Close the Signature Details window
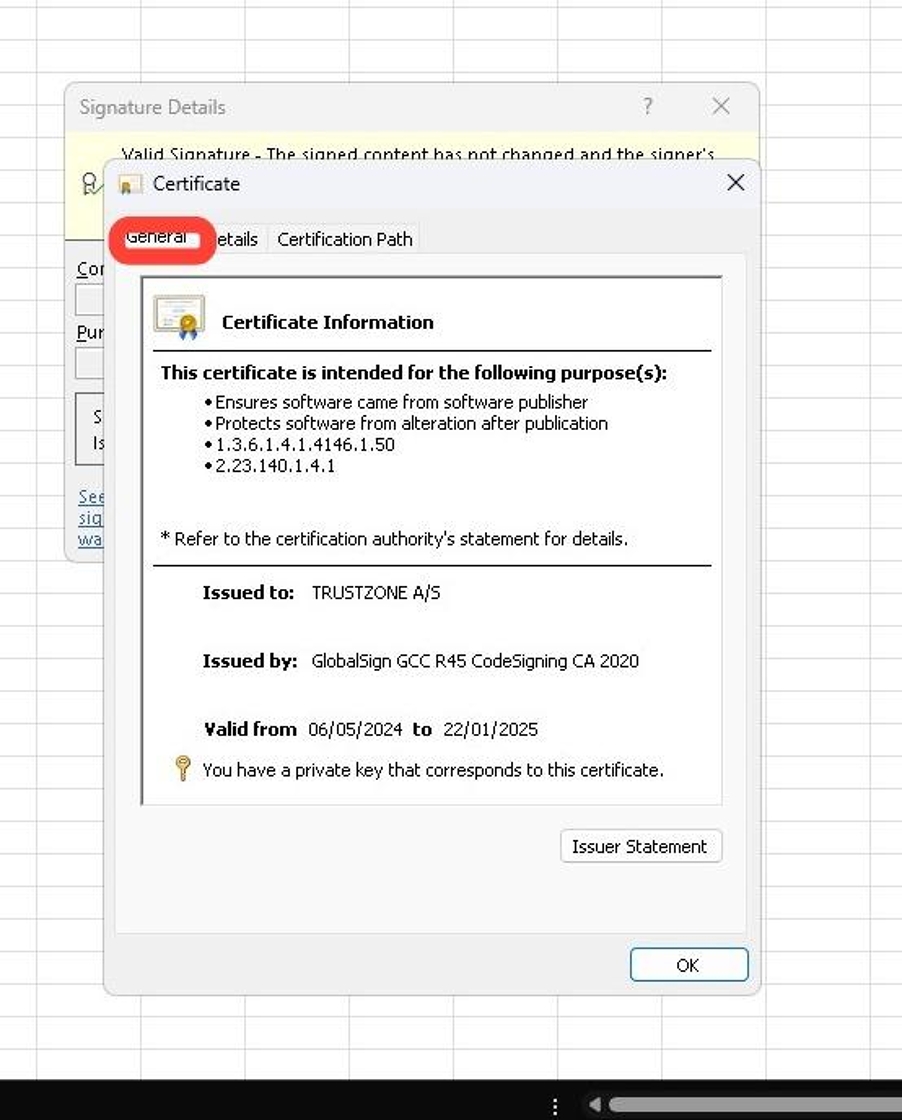 (721, 106)
